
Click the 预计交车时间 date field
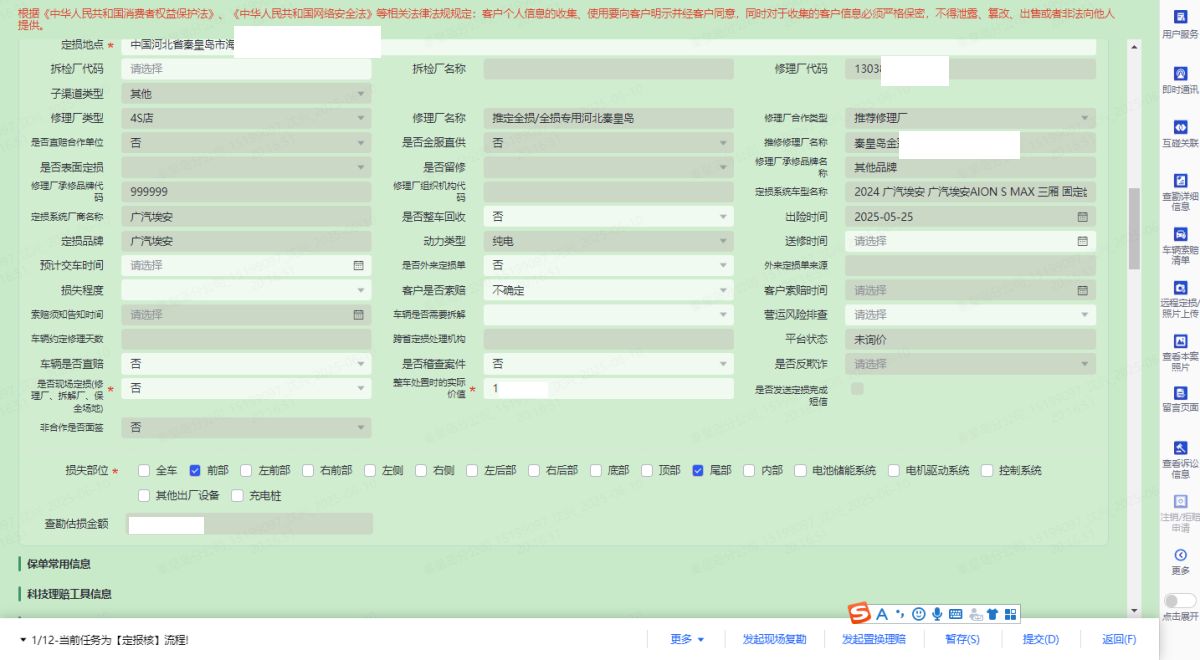tap(245, 266)
